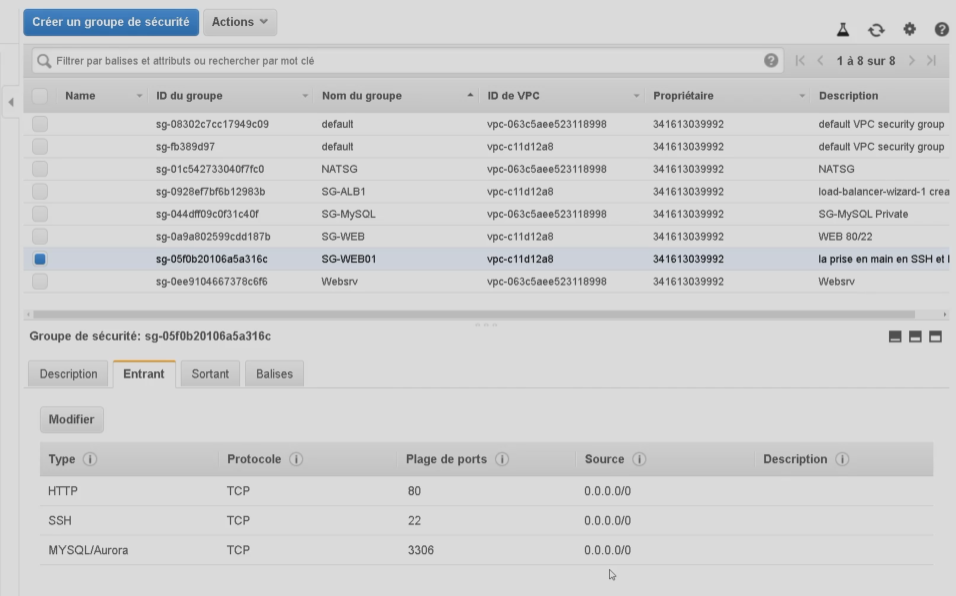Open Propriétaire column dropdown arrow
956x596 pixels.
(x=802, y=96)
